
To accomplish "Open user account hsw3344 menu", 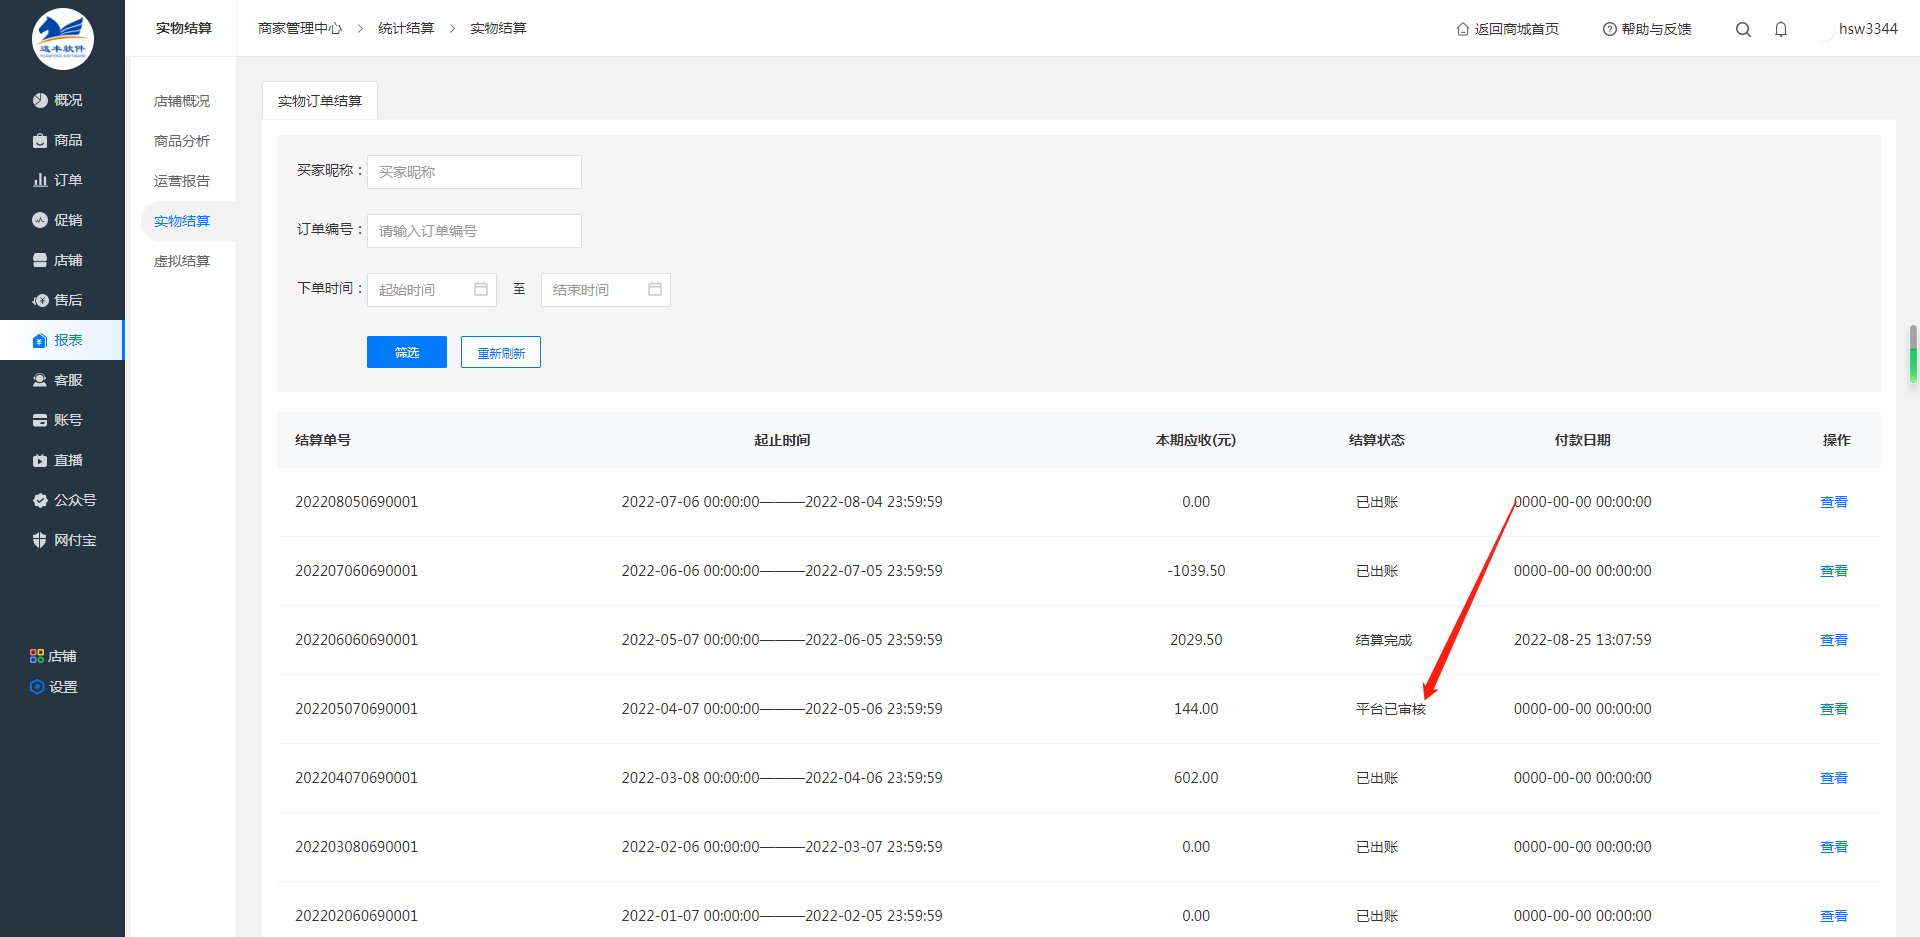I will pos(1867,29).
